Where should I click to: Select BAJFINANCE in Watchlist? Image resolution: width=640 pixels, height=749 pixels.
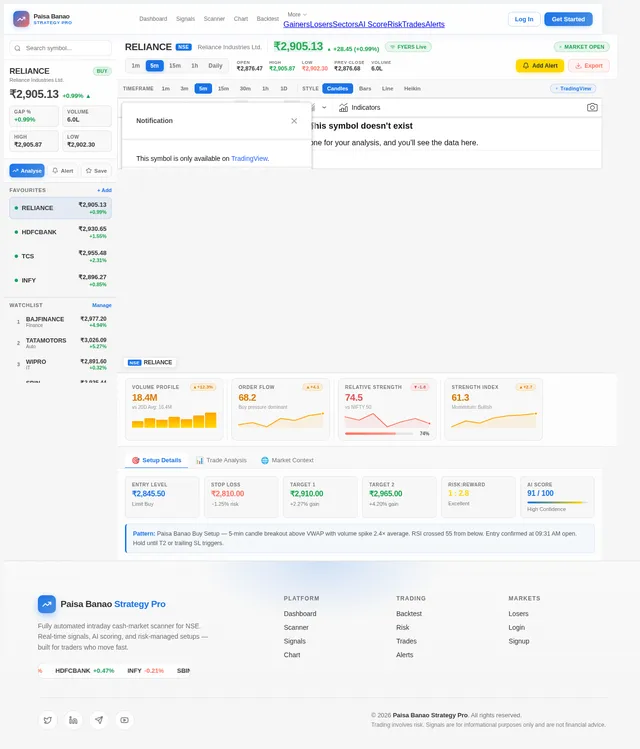click(x=61, y=321)
